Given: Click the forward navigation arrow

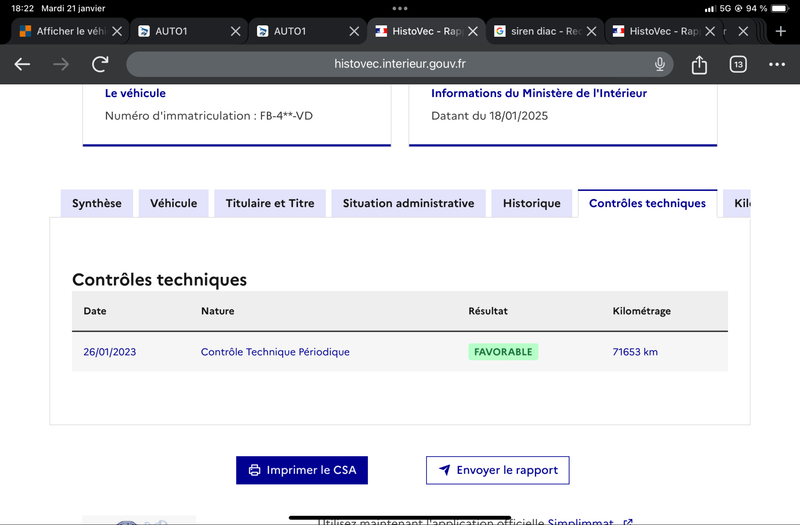Looking at the screenshot, I should point(61,64).
